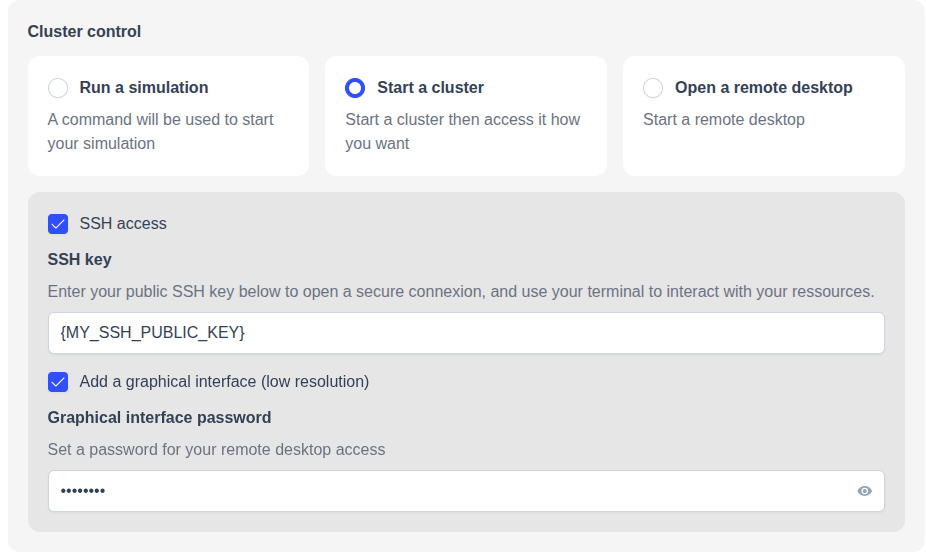Select the Open a remote desktop radio button
The image size is (926, 554).
[x=653, y=88]
